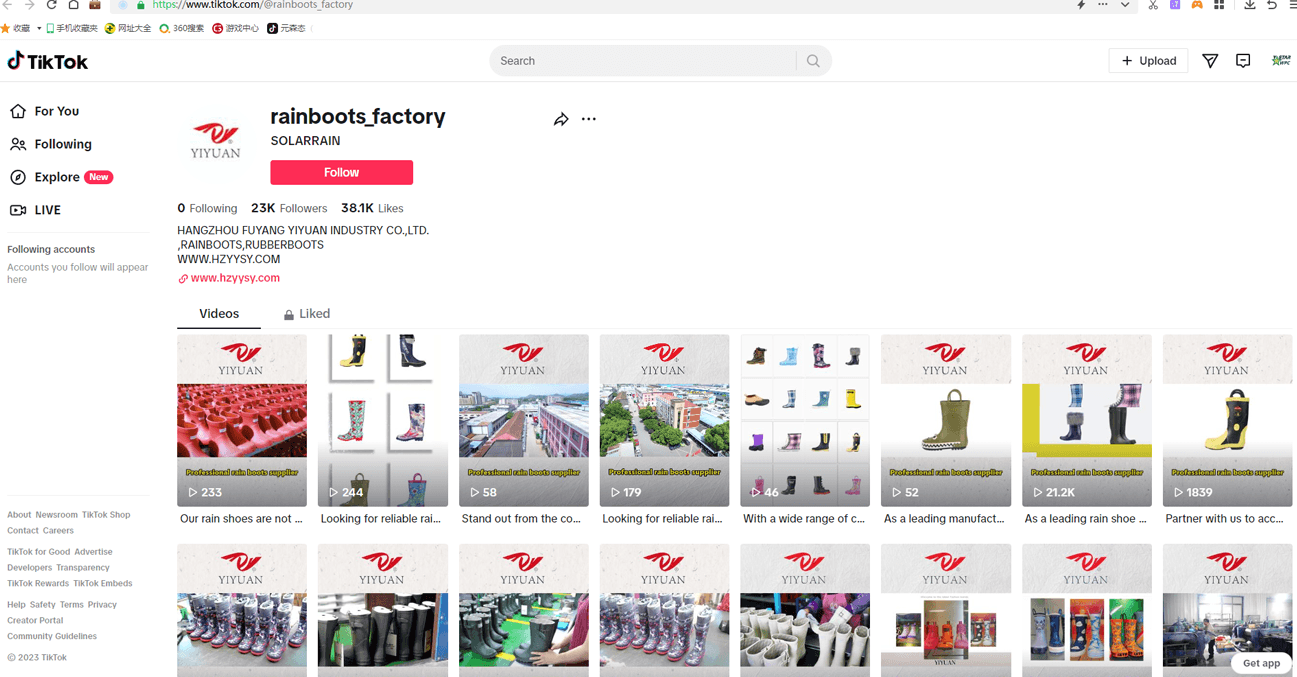Click the 23K Followers count
The image size is (1297, 677).
click(x=289, y=208)
